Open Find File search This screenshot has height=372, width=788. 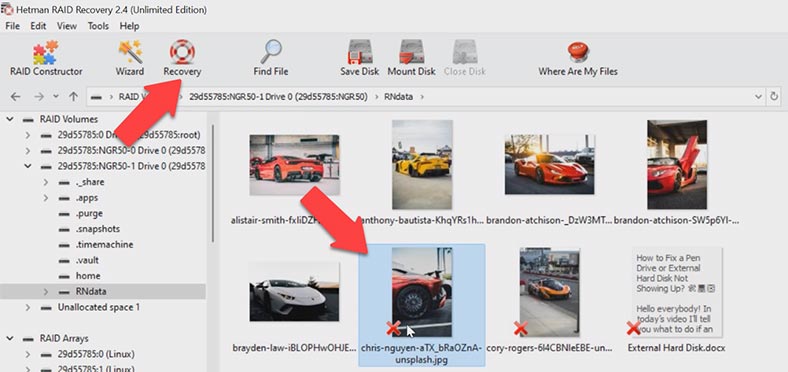271,58
